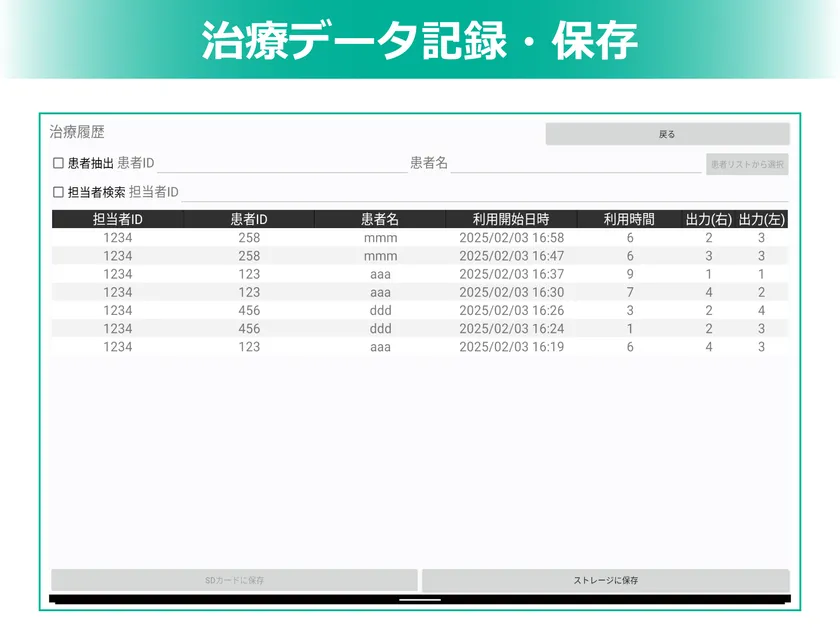Click the 出力(左) column header
Viewport: 840px width, 630px height.
click(762, 219)
